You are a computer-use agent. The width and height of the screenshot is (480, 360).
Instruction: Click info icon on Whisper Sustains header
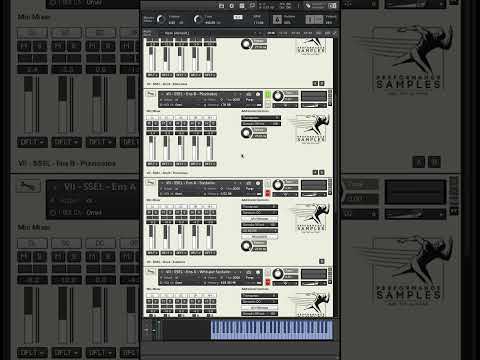click(x=258, y=272)
